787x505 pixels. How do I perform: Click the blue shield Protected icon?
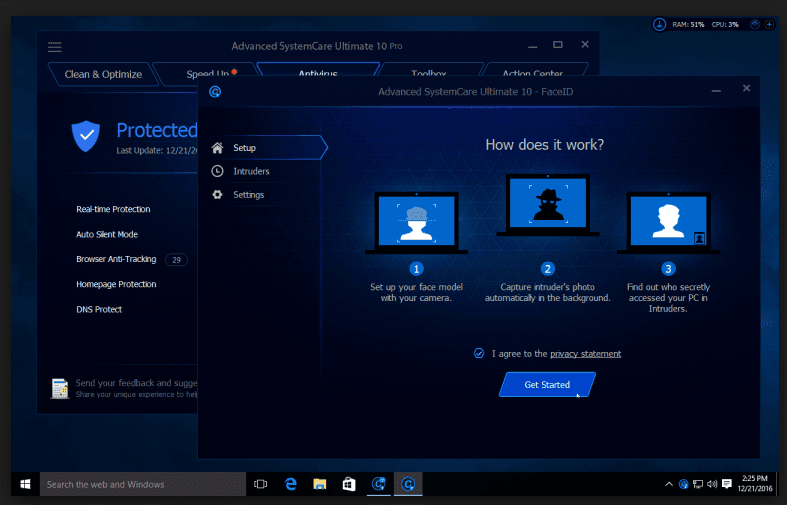pos(86,136)
